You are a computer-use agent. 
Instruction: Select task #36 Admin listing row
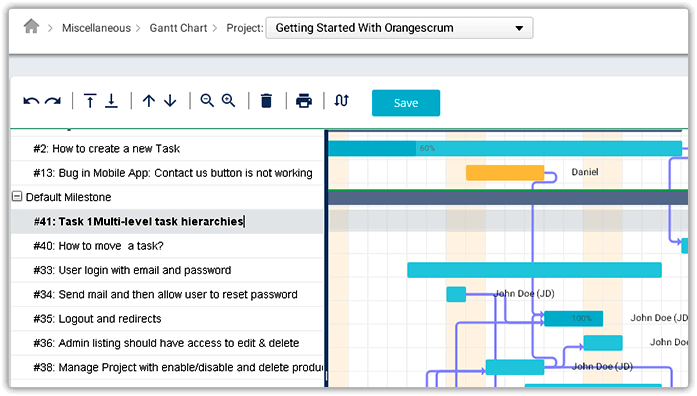[166, 343]
